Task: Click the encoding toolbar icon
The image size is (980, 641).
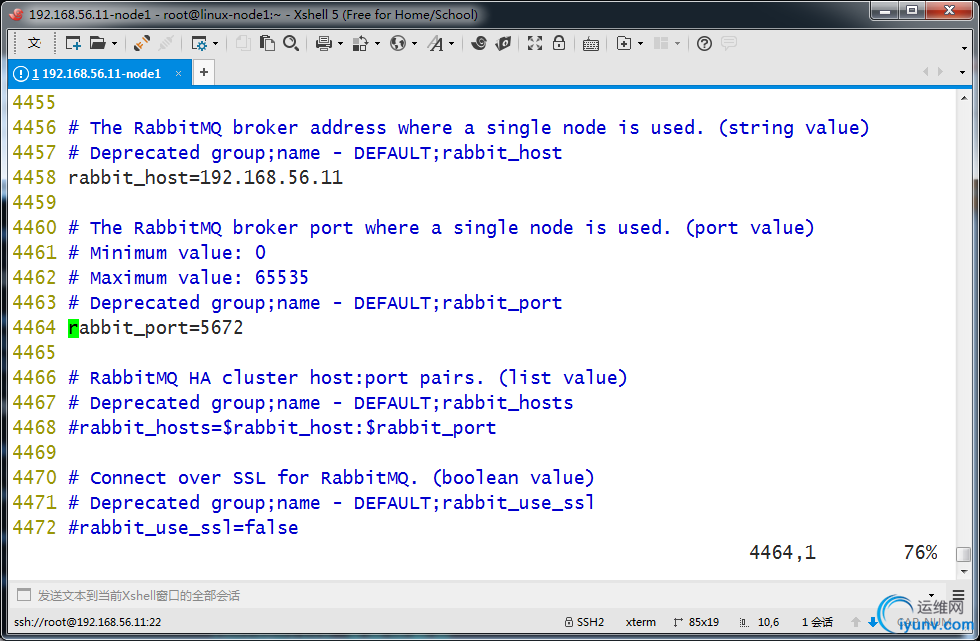Action: pos(34,43)
